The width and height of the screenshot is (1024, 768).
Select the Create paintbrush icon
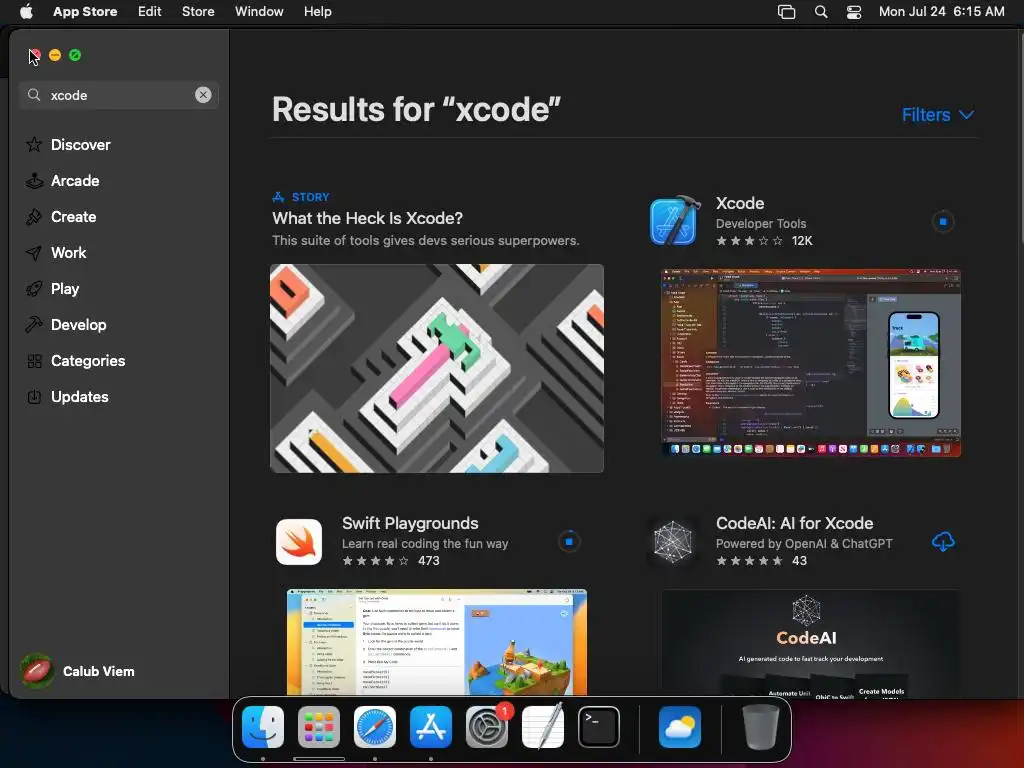[x=34, y=217]
